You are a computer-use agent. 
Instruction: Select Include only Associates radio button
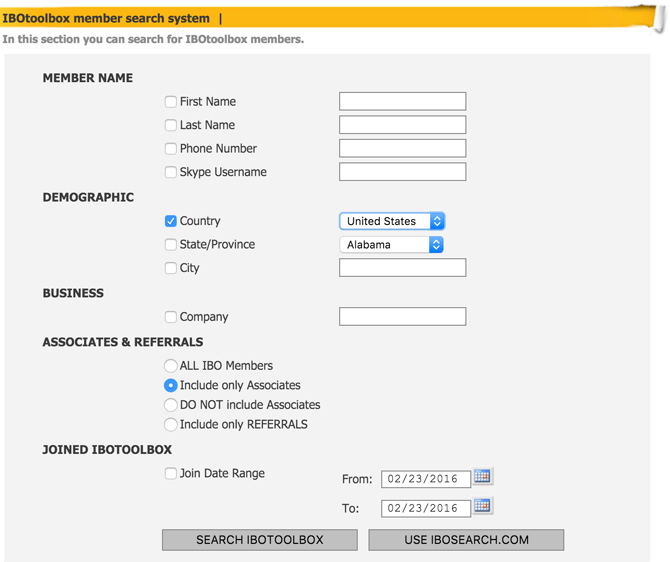[170, 385]
